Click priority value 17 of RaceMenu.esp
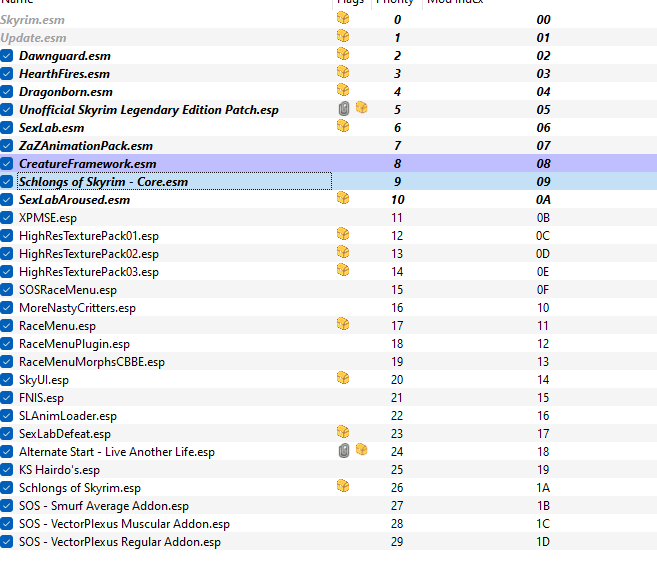Image resolution: width=657 pixels, height=570 pixels. [397, 326]
